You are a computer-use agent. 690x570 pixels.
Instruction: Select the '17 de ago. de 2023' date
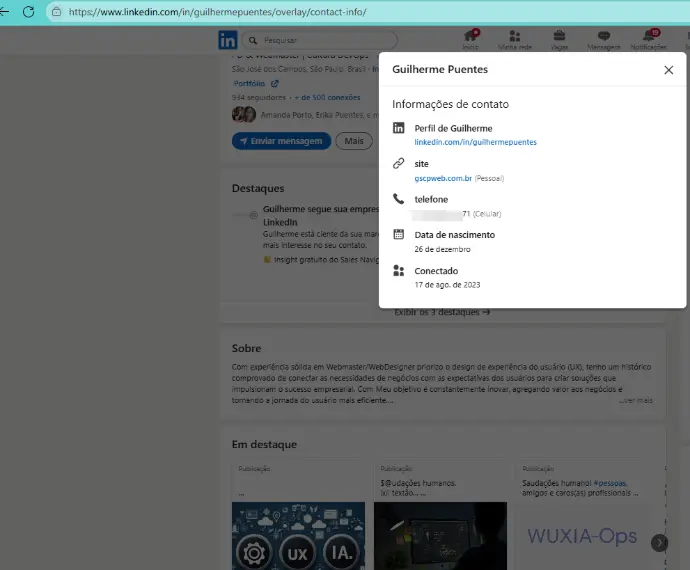pyautogui.click(x=447, y=285)
